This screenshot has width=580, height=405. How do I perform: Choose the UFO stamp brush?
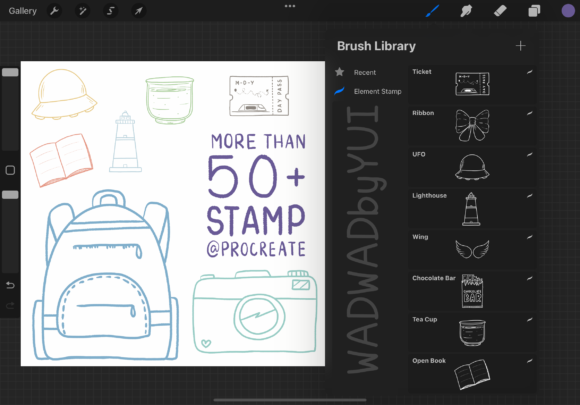(472, 167)
